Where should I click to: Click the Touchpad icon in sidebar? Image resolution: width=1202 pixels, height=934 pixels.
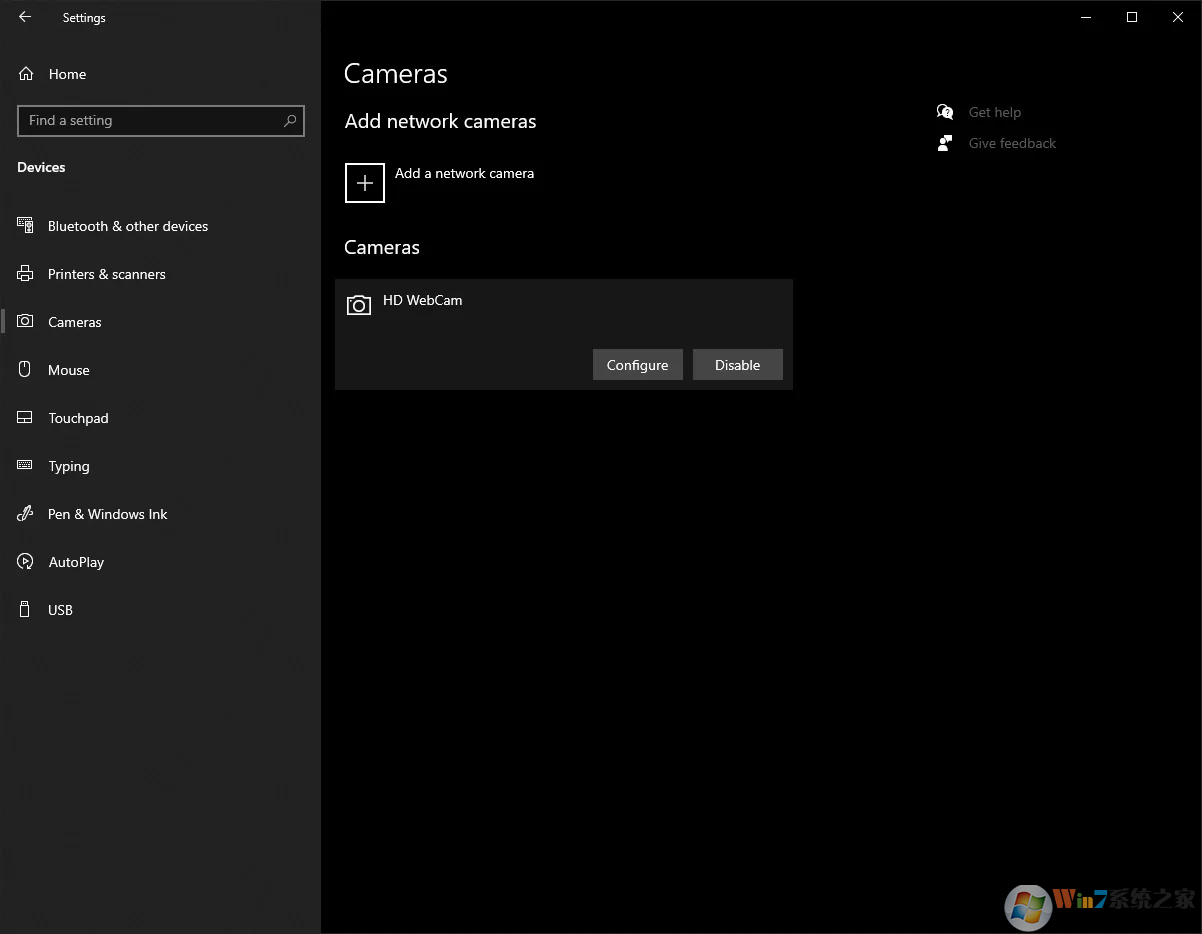coord(25,418)
